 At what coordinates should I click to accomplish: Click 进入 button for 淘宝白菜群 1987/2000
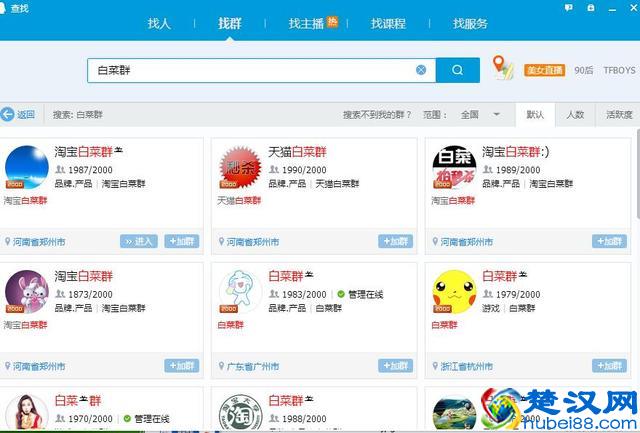point(139,241)
